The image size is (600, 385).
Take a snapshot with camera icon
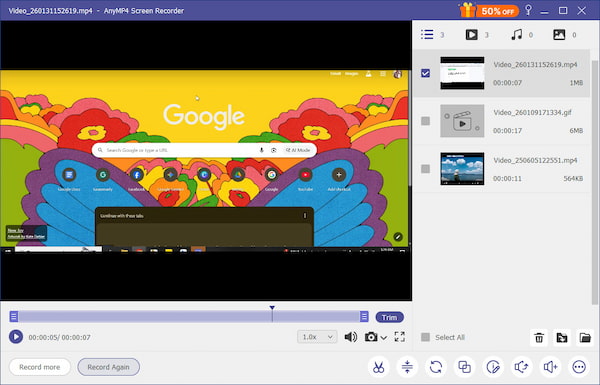point(371,337)
